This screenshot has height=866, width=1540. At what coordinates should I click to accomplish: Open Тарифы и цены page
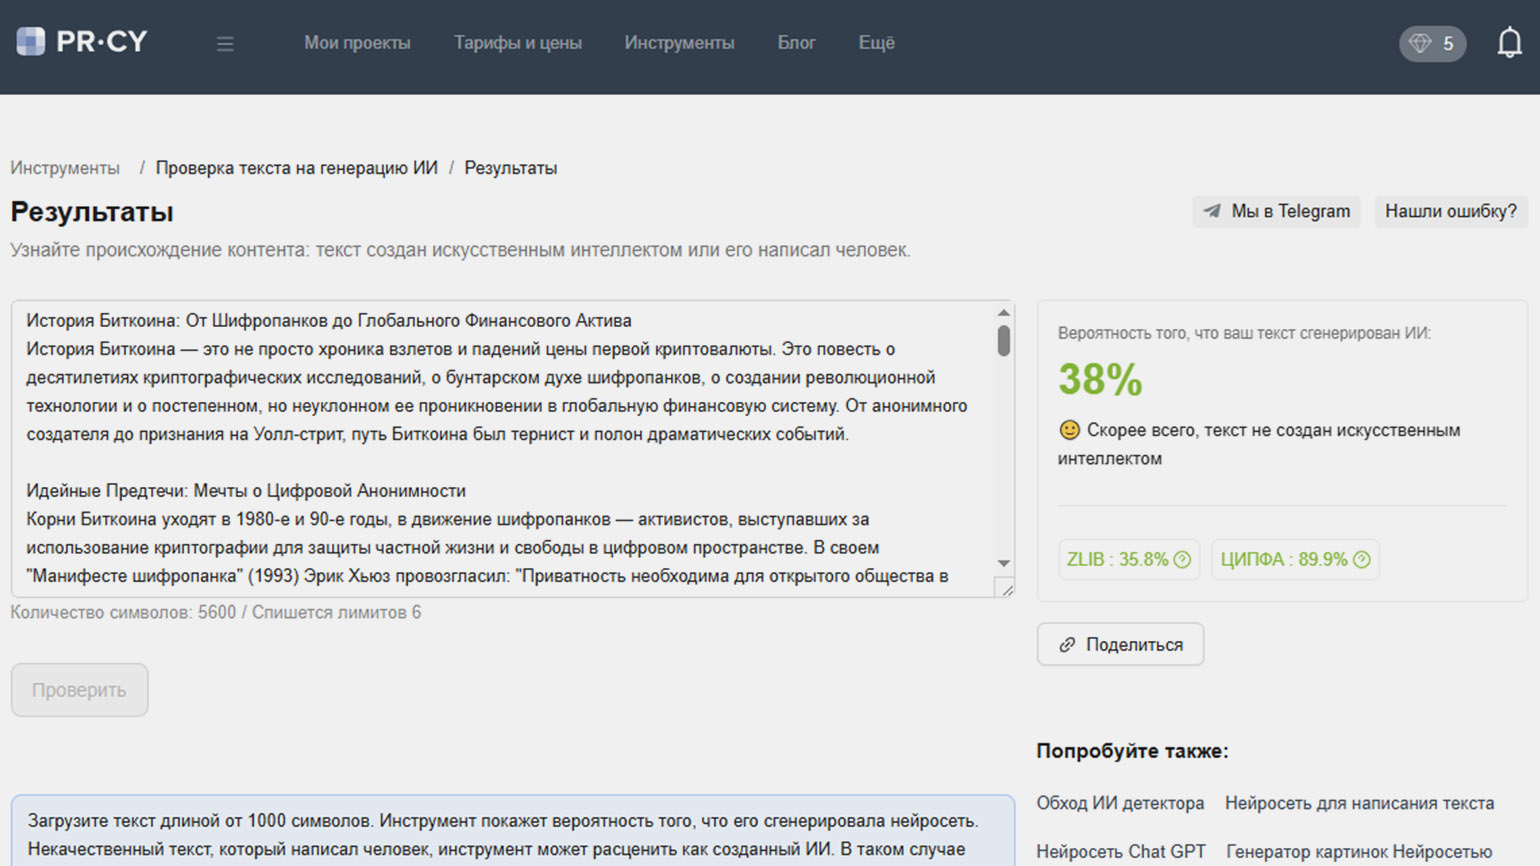pyautogui.click(x=517, y=43)
